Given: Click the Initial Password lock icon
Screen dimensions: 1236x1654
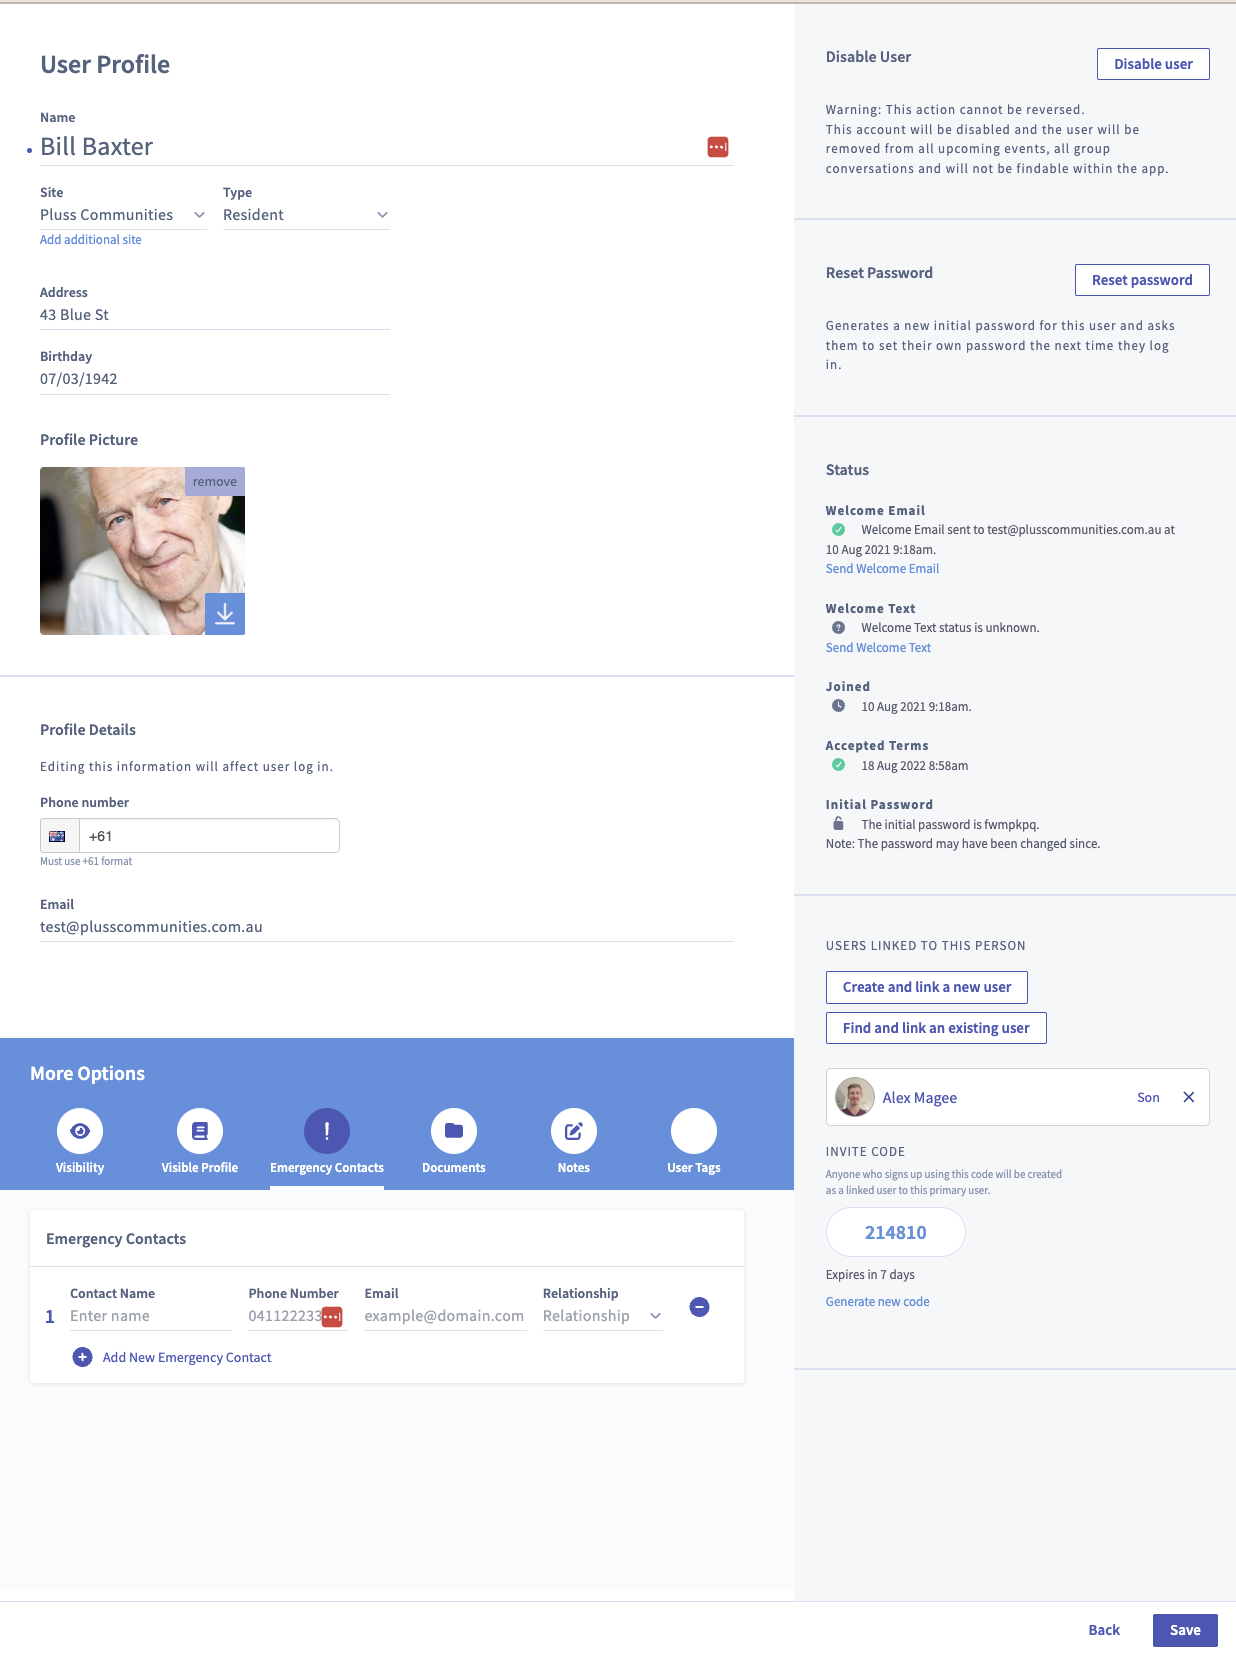Looking at the screenshot, I should (839, 824).
